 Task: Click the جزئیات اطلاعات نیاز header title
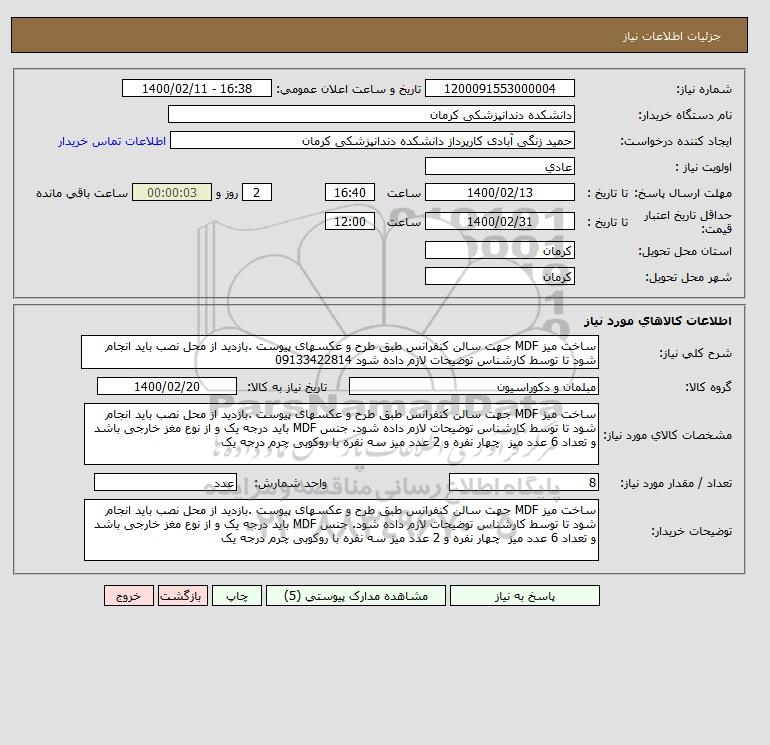(671, 36)
